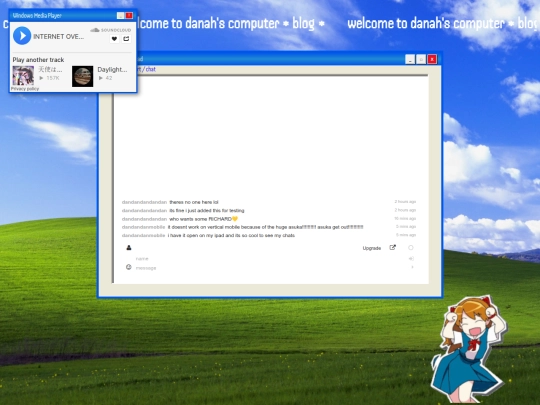Toggle the circle status icon in chat
Viewport: 540px width, 405px height.
tap(411, 248)
